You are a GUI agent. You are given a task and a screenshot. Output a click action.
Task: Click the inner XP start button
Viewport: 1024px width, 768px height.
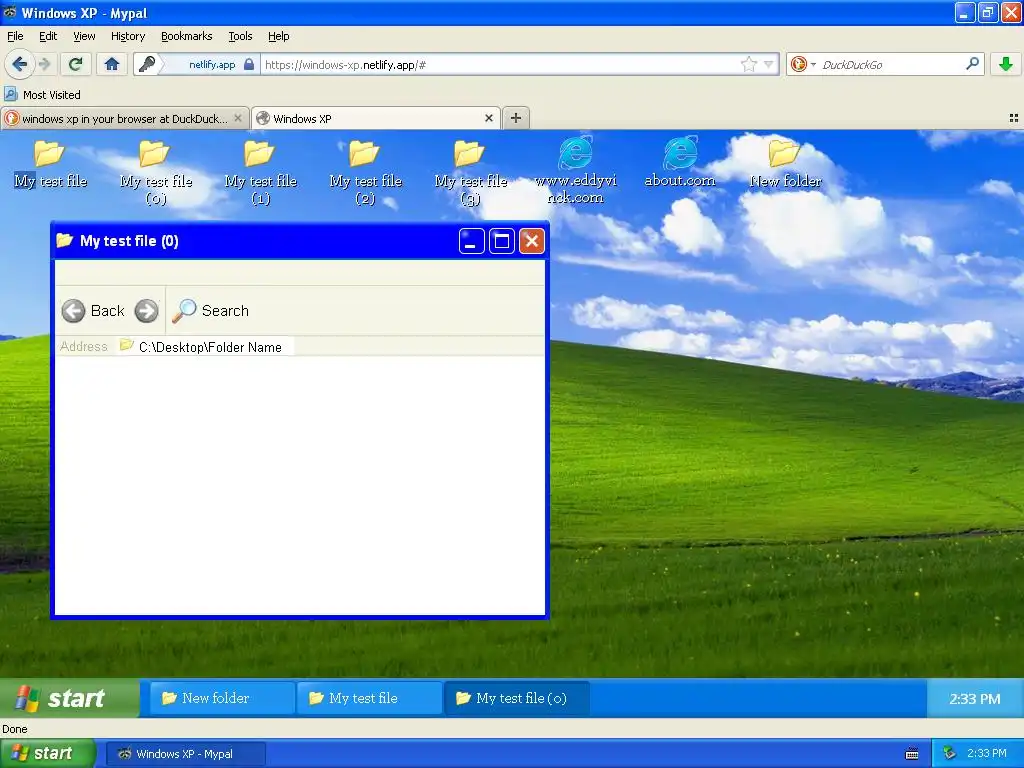[69, 698]
